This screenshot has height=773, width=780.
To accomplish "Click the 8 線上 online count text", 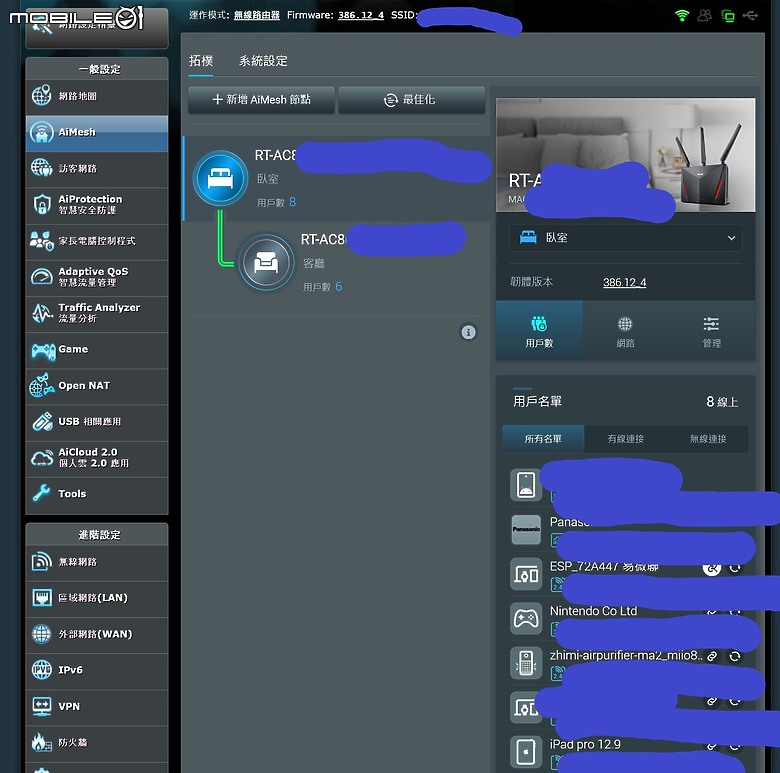I will point(721,401).
